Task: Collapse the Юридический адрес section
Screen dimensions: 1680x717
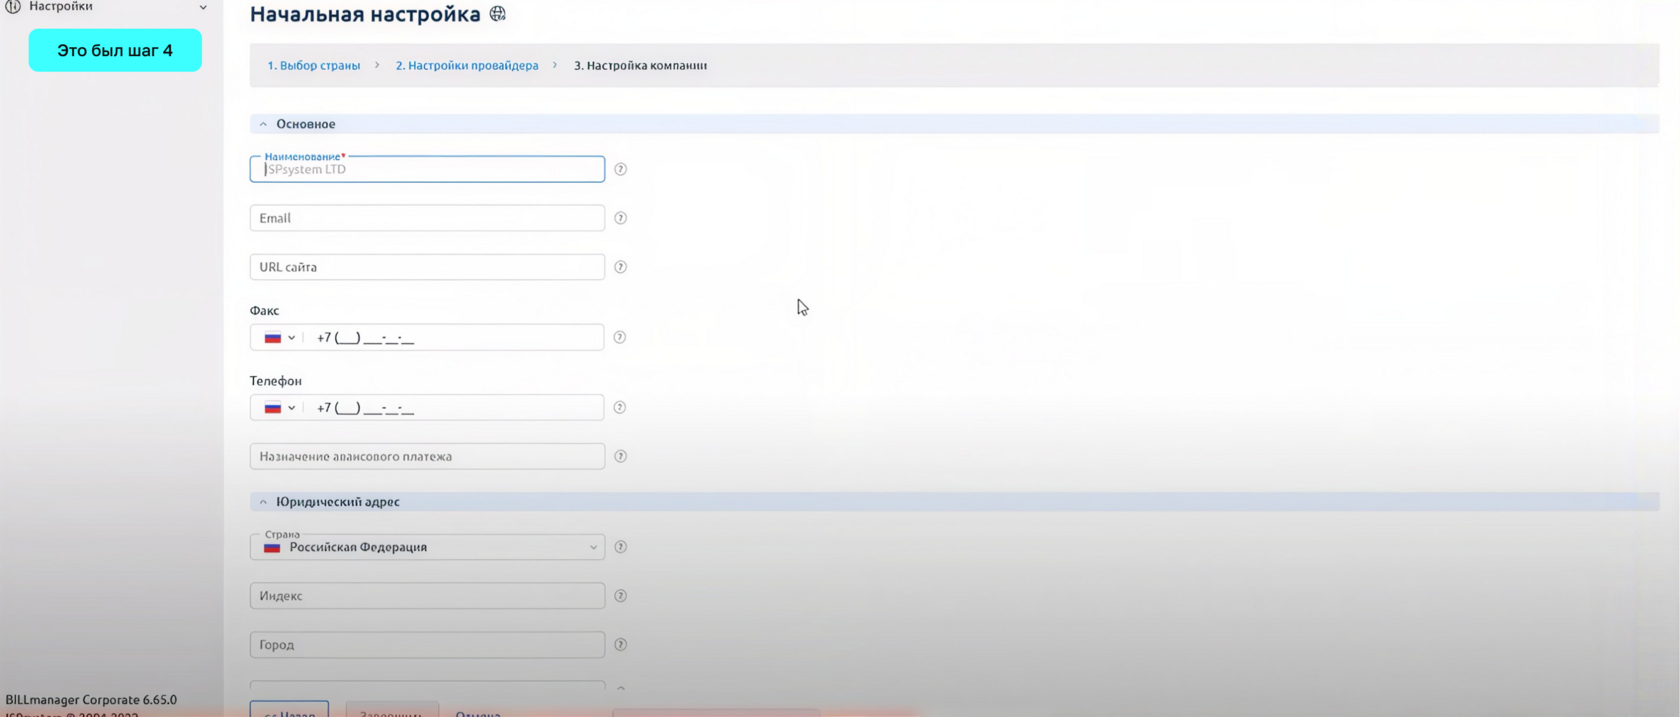Action: 263,502
